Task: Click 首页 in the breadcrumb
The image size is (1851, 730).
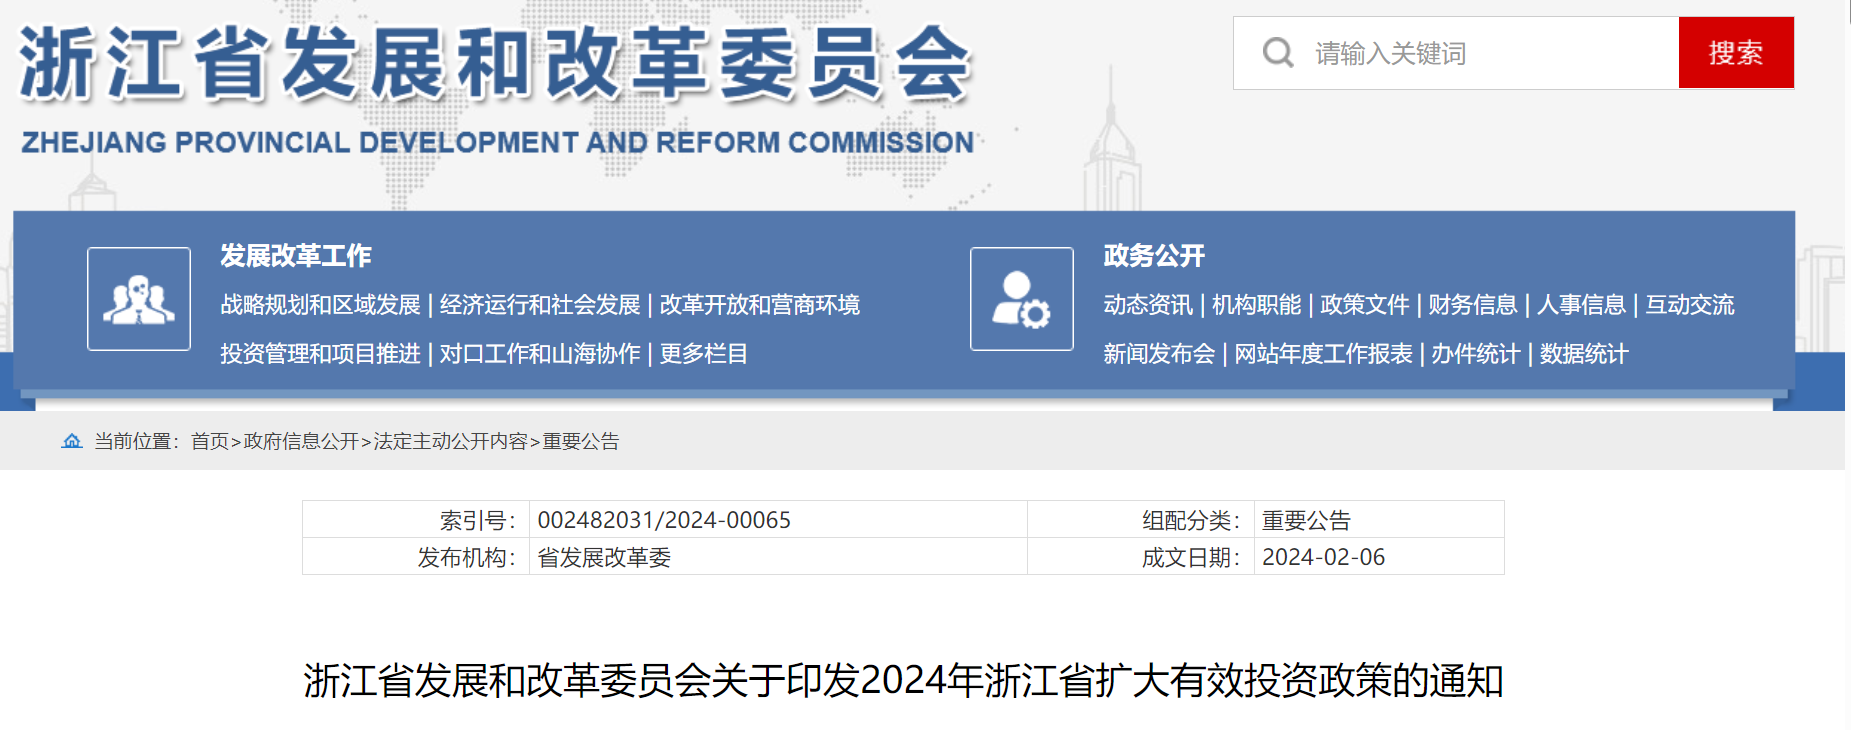Action: [x=210, y=442]
